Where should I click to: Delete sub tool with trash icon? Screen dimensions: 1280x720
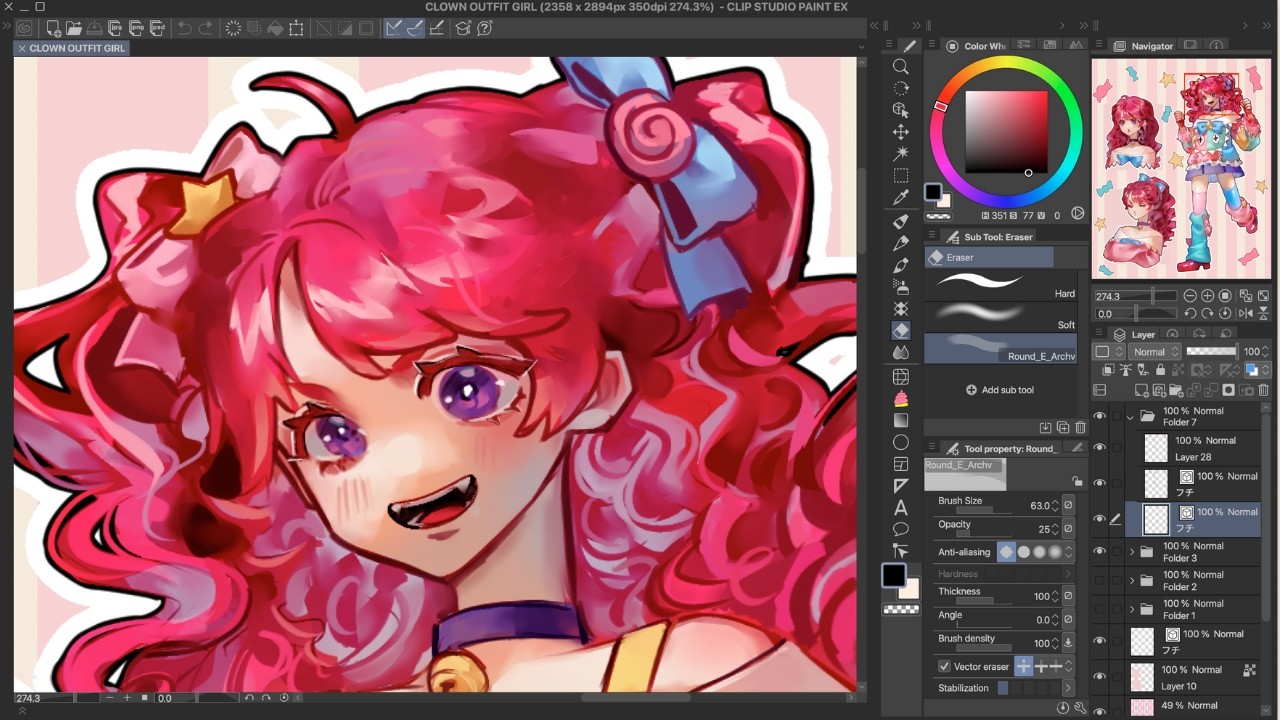pos(1080,428)
